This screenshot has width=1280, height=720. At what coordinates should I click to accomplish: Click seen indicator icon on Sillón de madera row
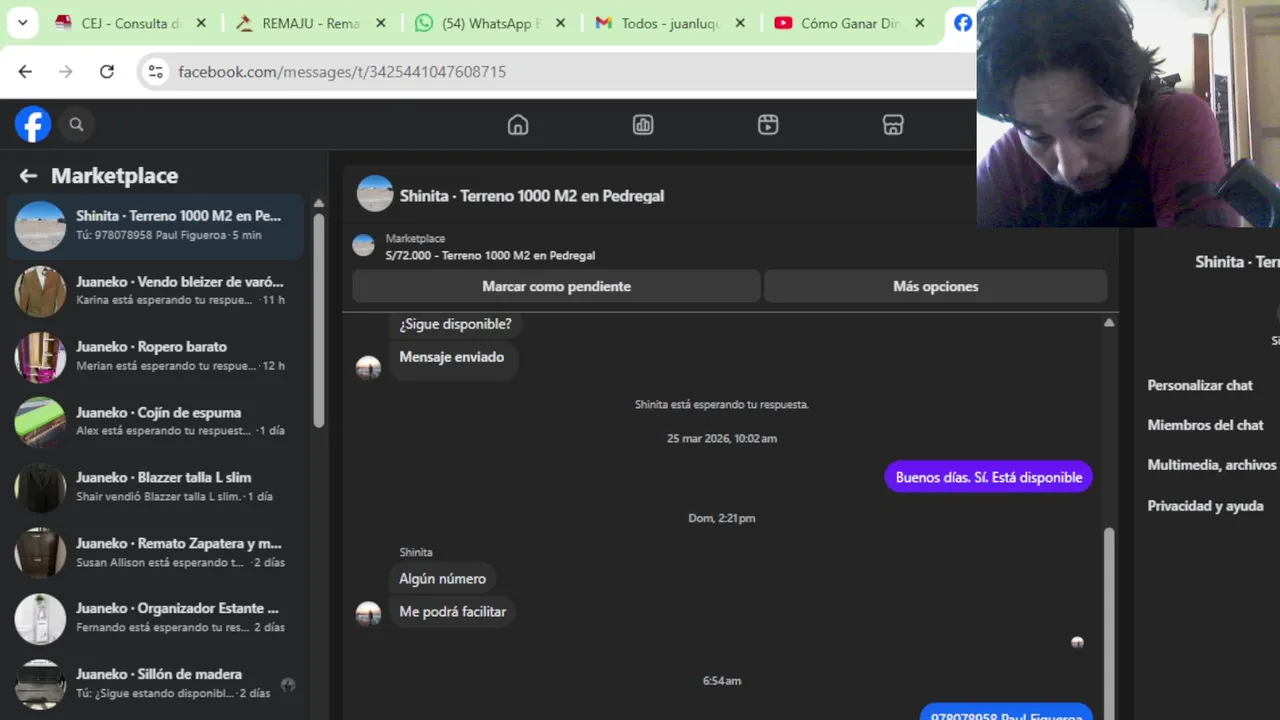(x=288, y=685)
